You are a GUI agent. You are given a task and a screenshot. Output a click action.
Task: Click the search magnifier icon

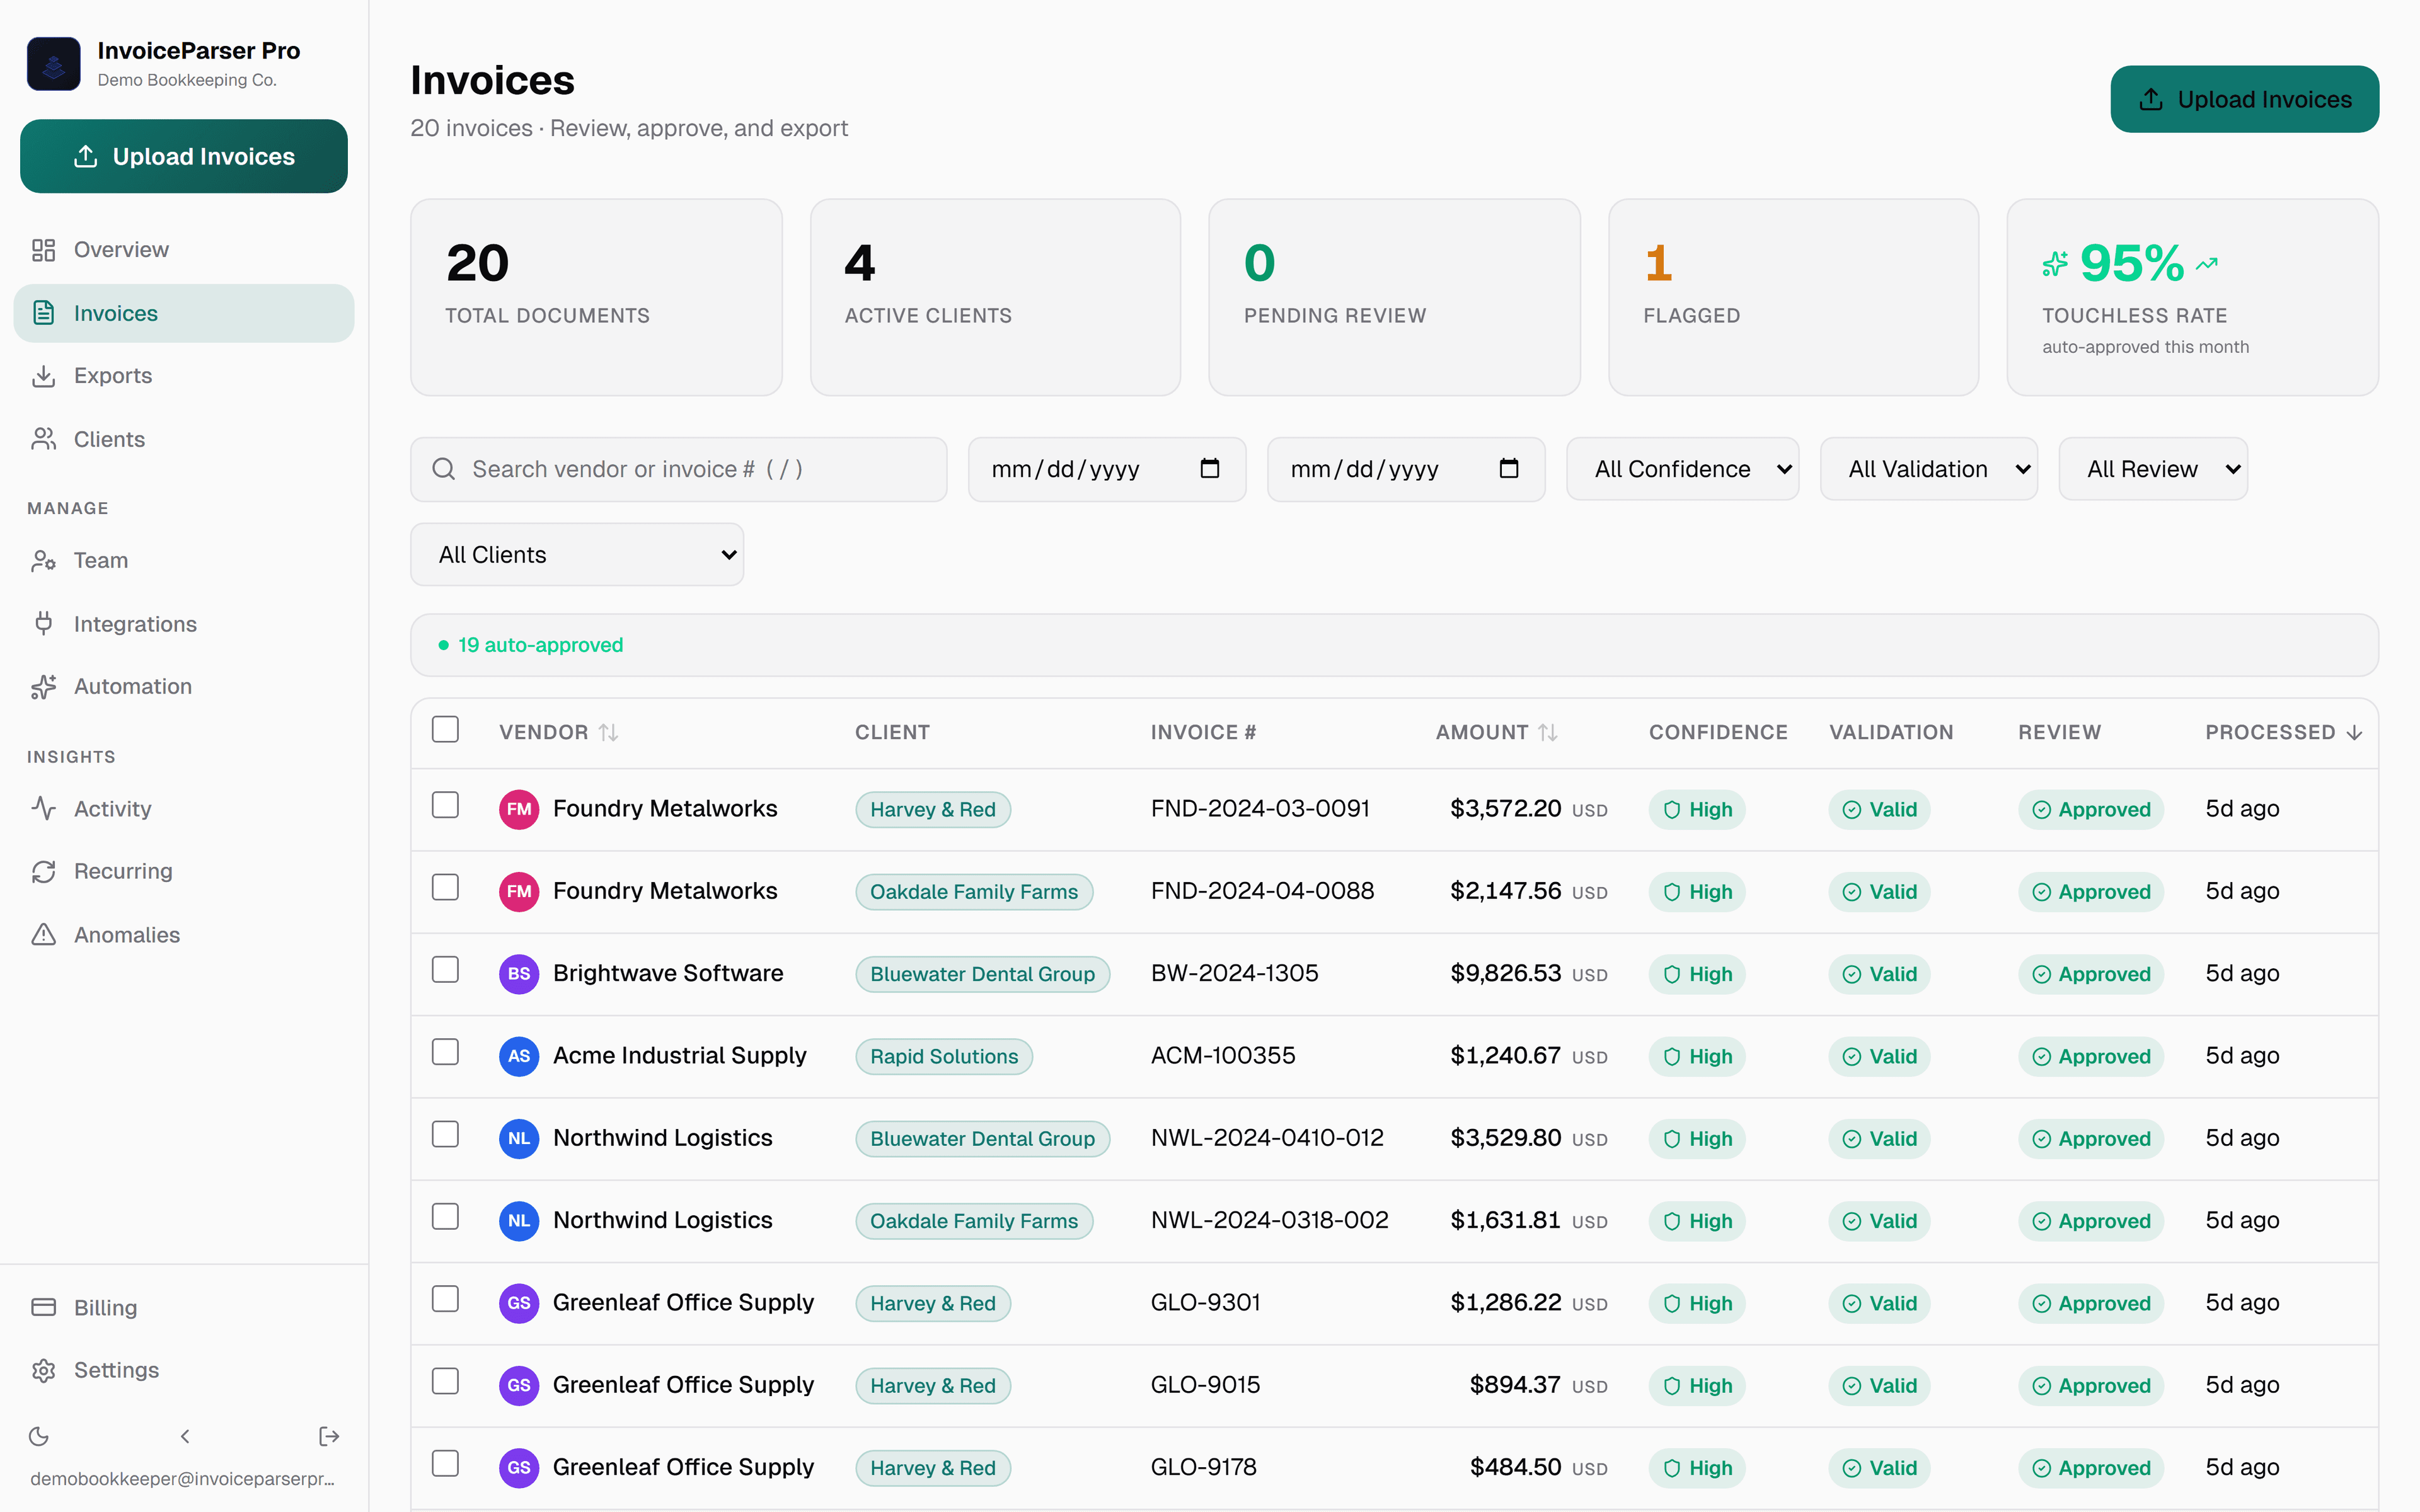[443, 469]
